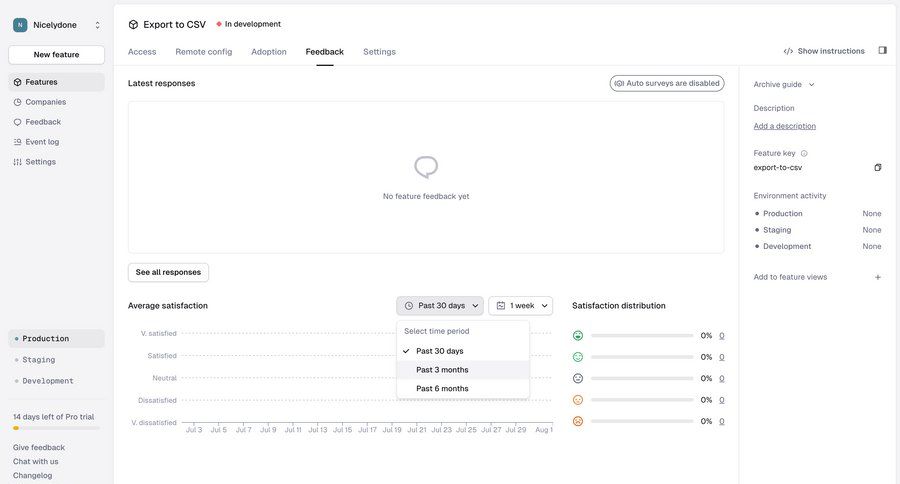
Task: Click the Add to feature views plus
Action: 878,277
